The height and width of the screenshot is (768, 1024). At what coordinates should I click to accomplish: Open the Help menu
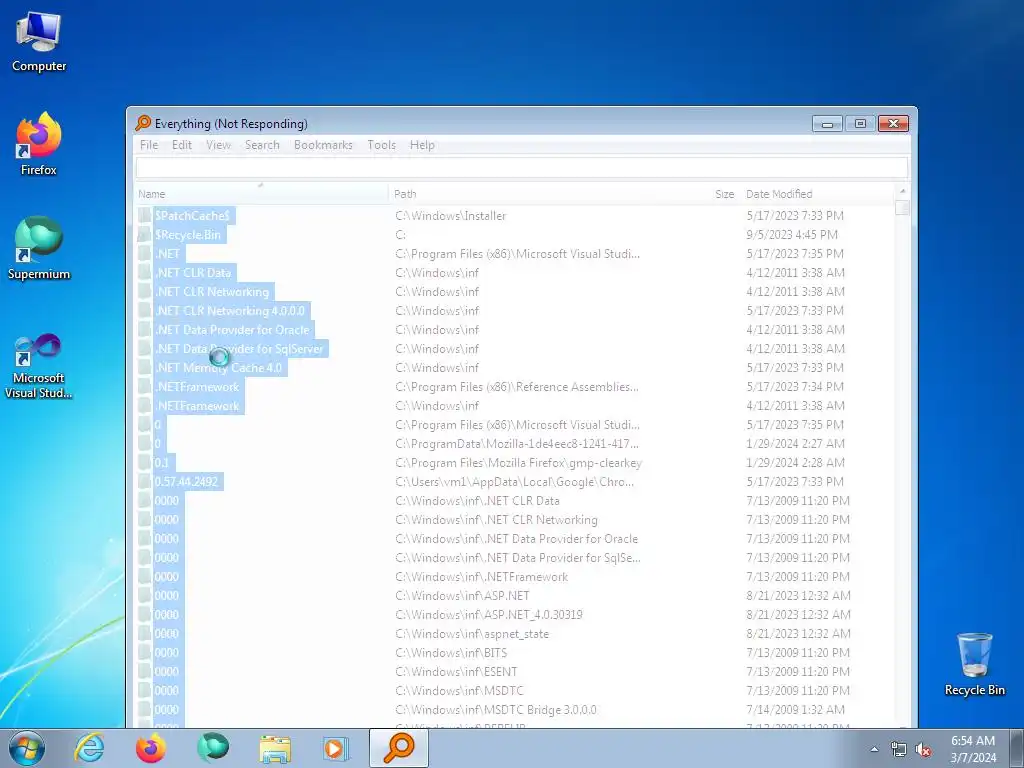422,145
